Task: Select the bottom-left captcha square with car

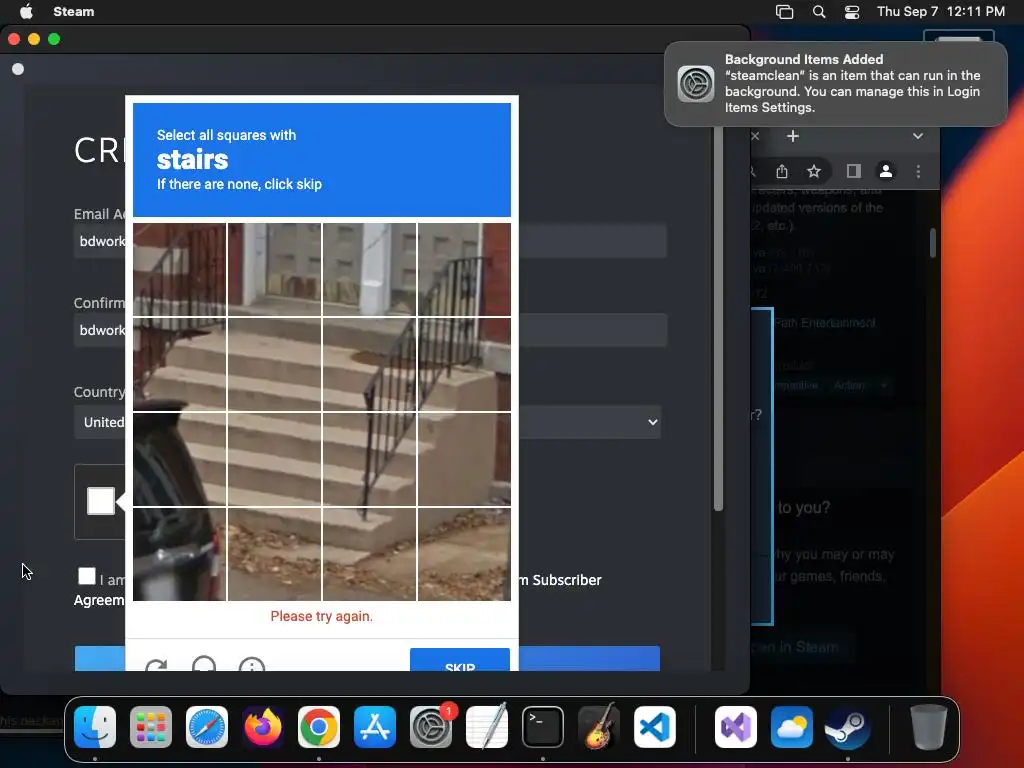Action: (180, 554)
